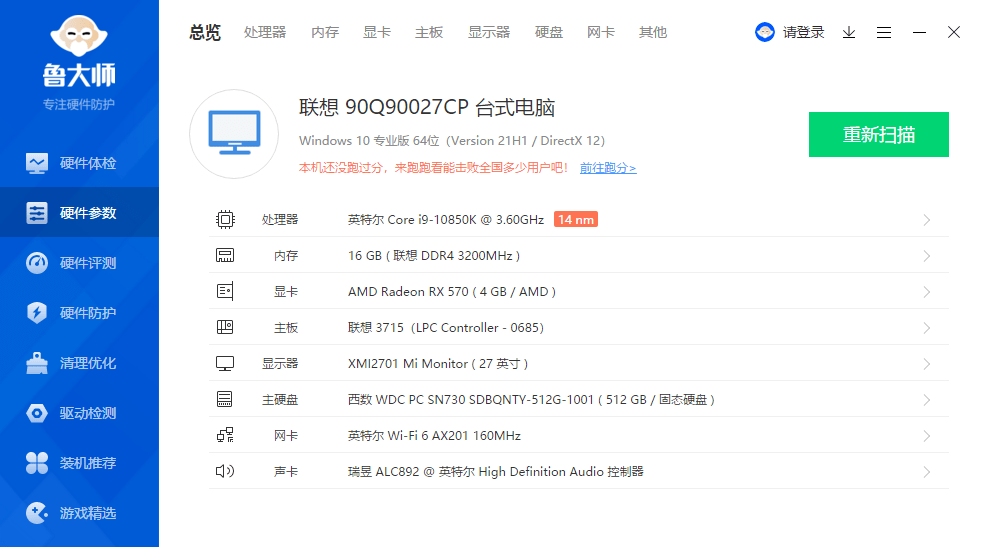Image resolution: width=988 pixels, height=547 pixels.
Task: Click the green 重新扫描 button
Action: tap(878, 135)
